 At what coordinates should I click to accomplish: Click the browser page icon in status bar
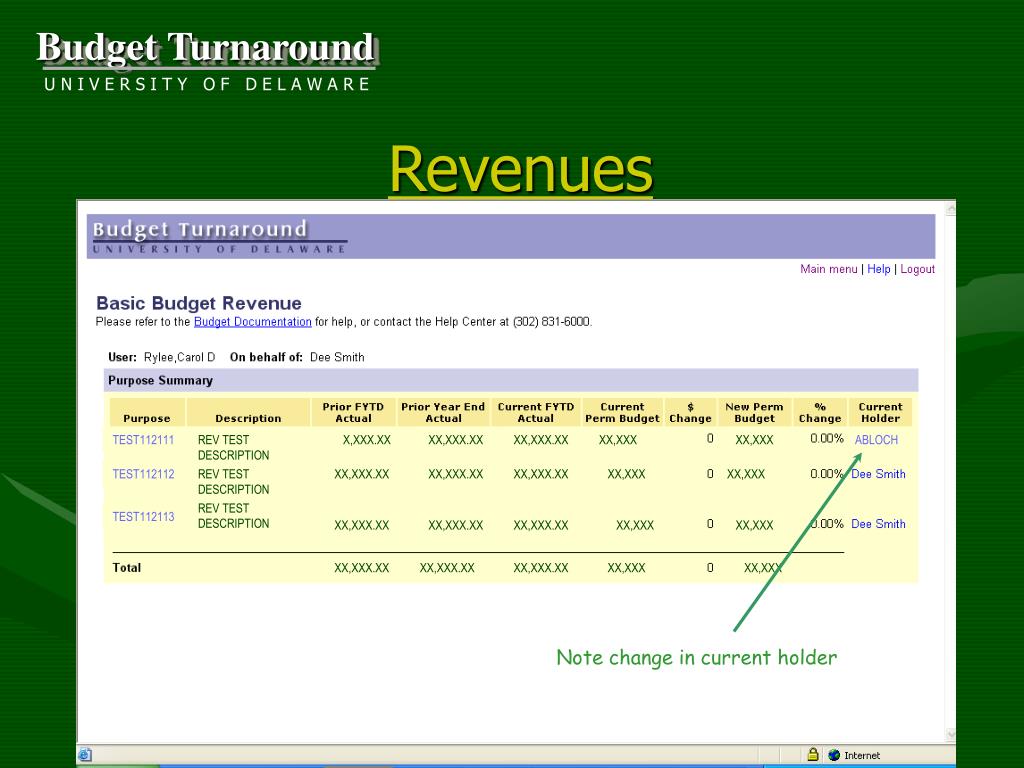click(85, 755)
